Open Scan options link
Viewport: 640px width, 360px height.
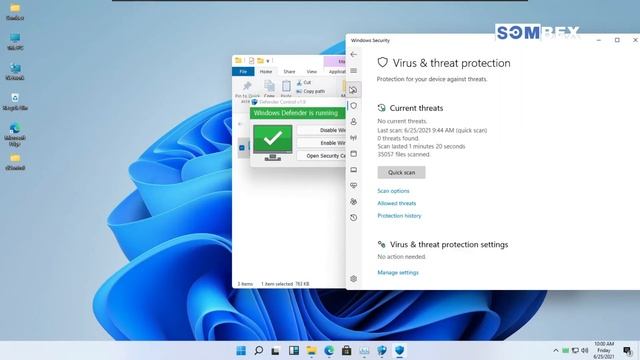click(393, 191)
